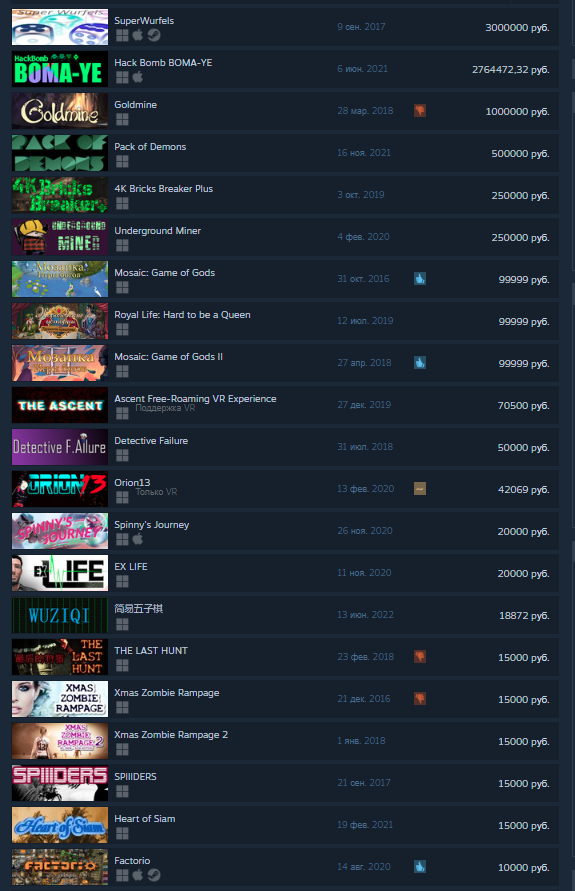Click the negative review thumbs-down icon for Goldmine
This screenshot has height=891, width=575.
pyautogui.click(x=420, y=110)
